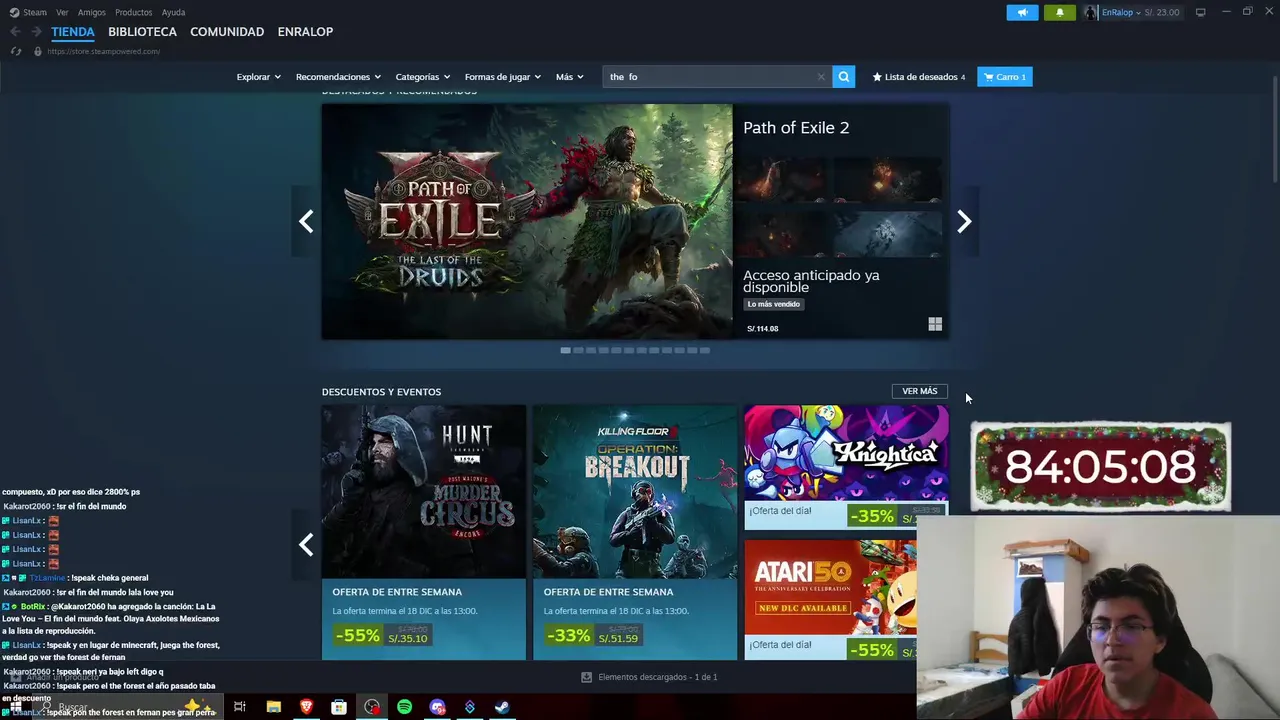
Task: Expand the Formas de jugar dropdown
Action: point(502,77)
